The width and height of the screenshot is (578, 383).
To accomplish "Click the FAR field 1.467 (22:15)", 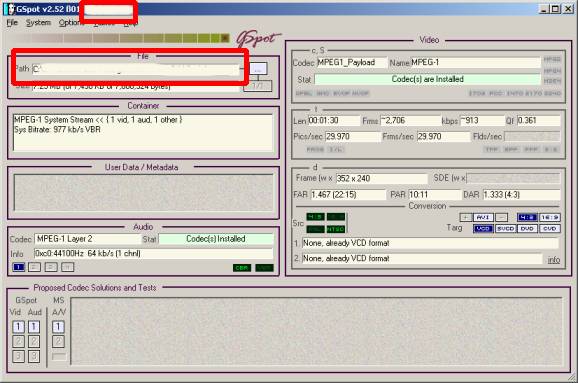I will (x=348, y=195).
